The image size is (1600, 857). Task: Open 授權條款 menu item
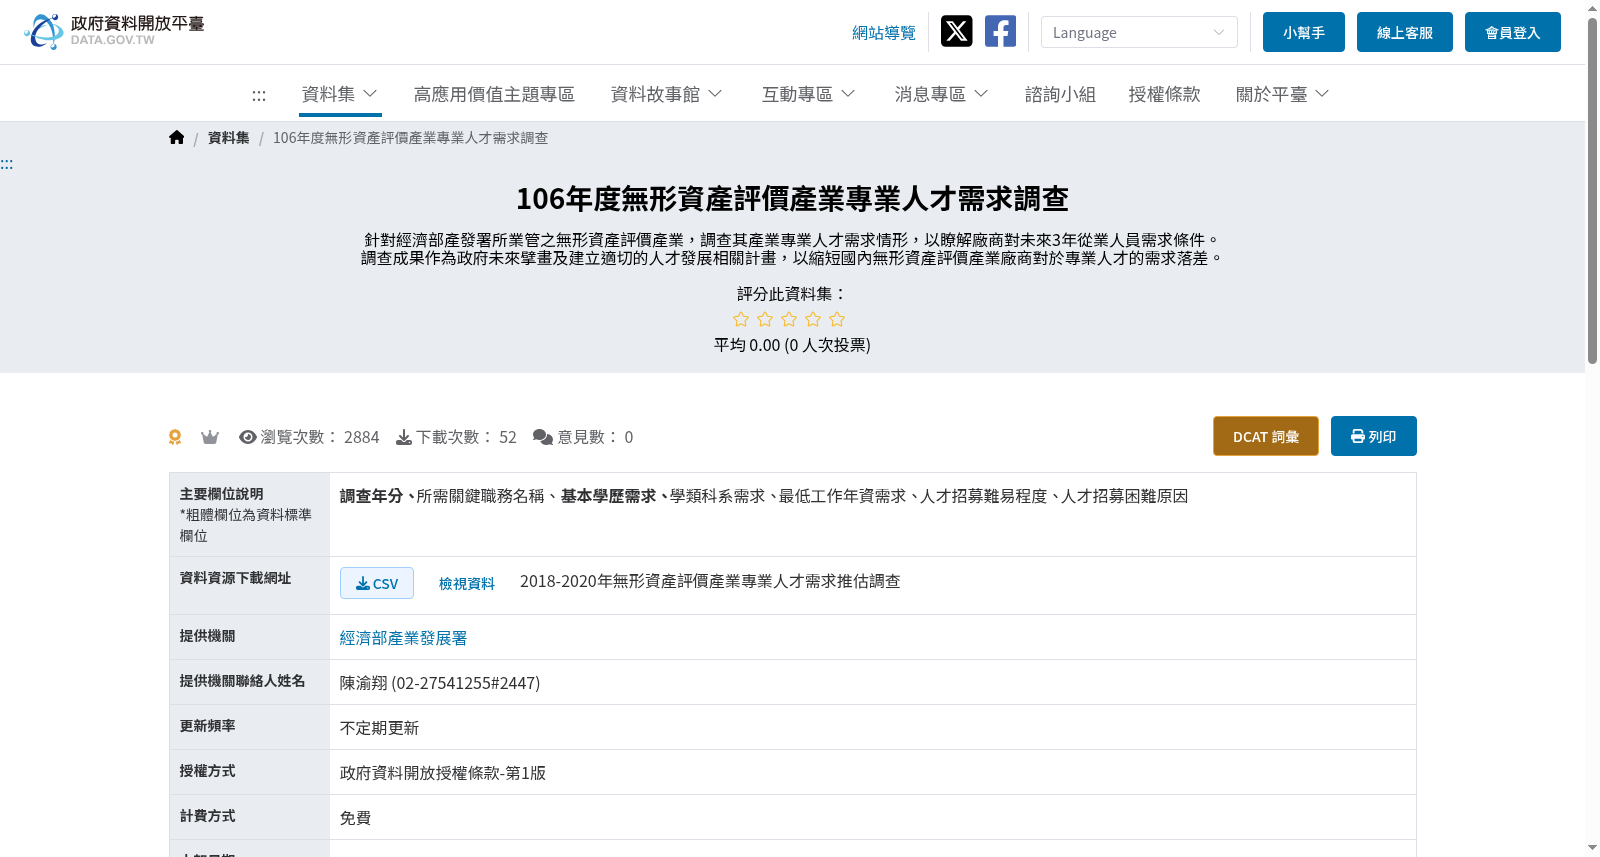click(x=1164, y=94)
